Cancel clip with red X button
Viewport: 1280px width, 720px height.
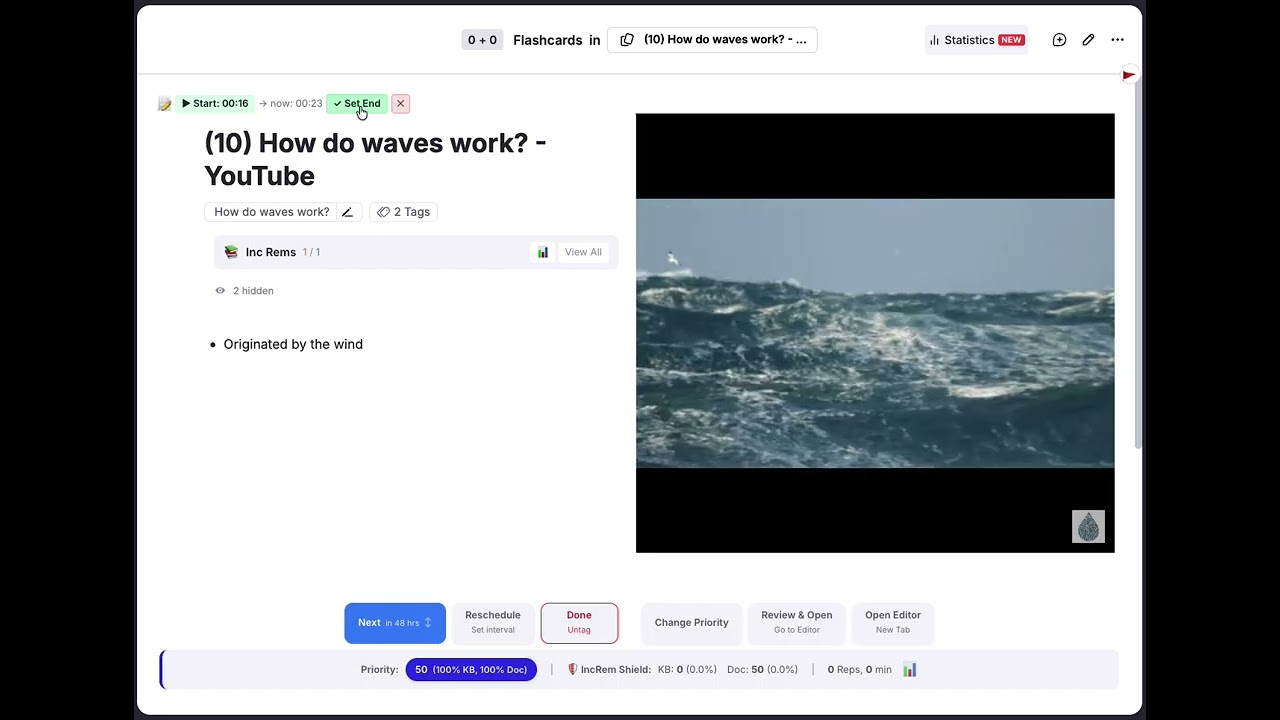pos(400,104)
